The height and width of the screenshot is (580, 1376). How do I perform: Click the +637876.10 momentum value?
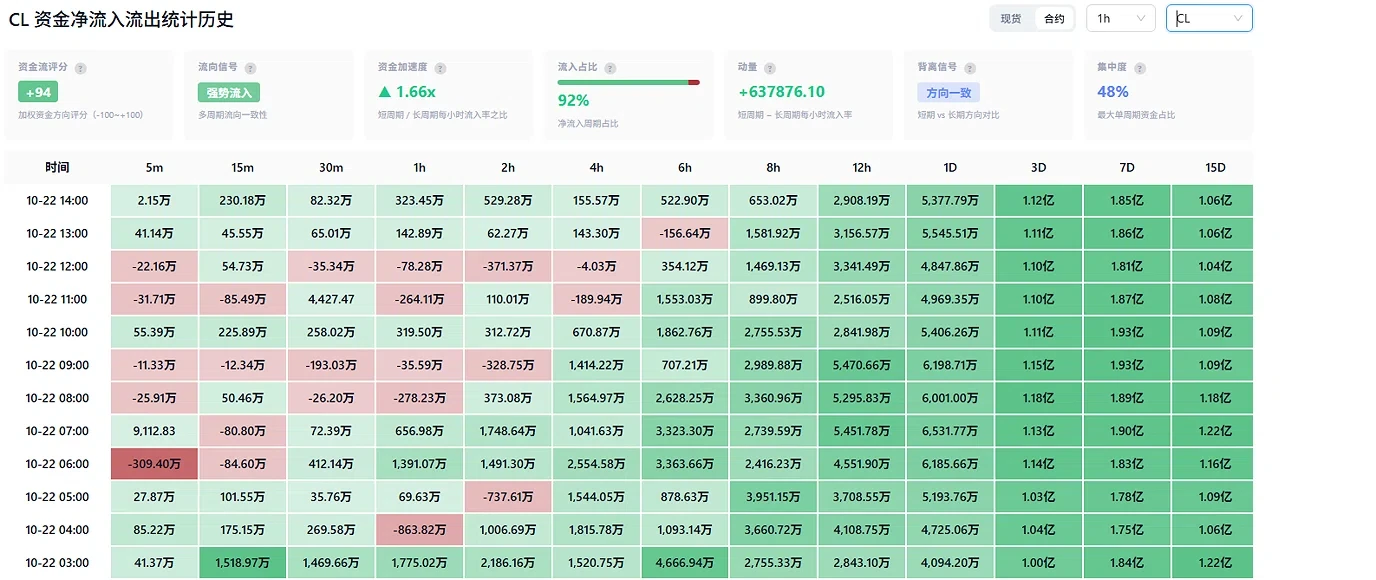781,92
